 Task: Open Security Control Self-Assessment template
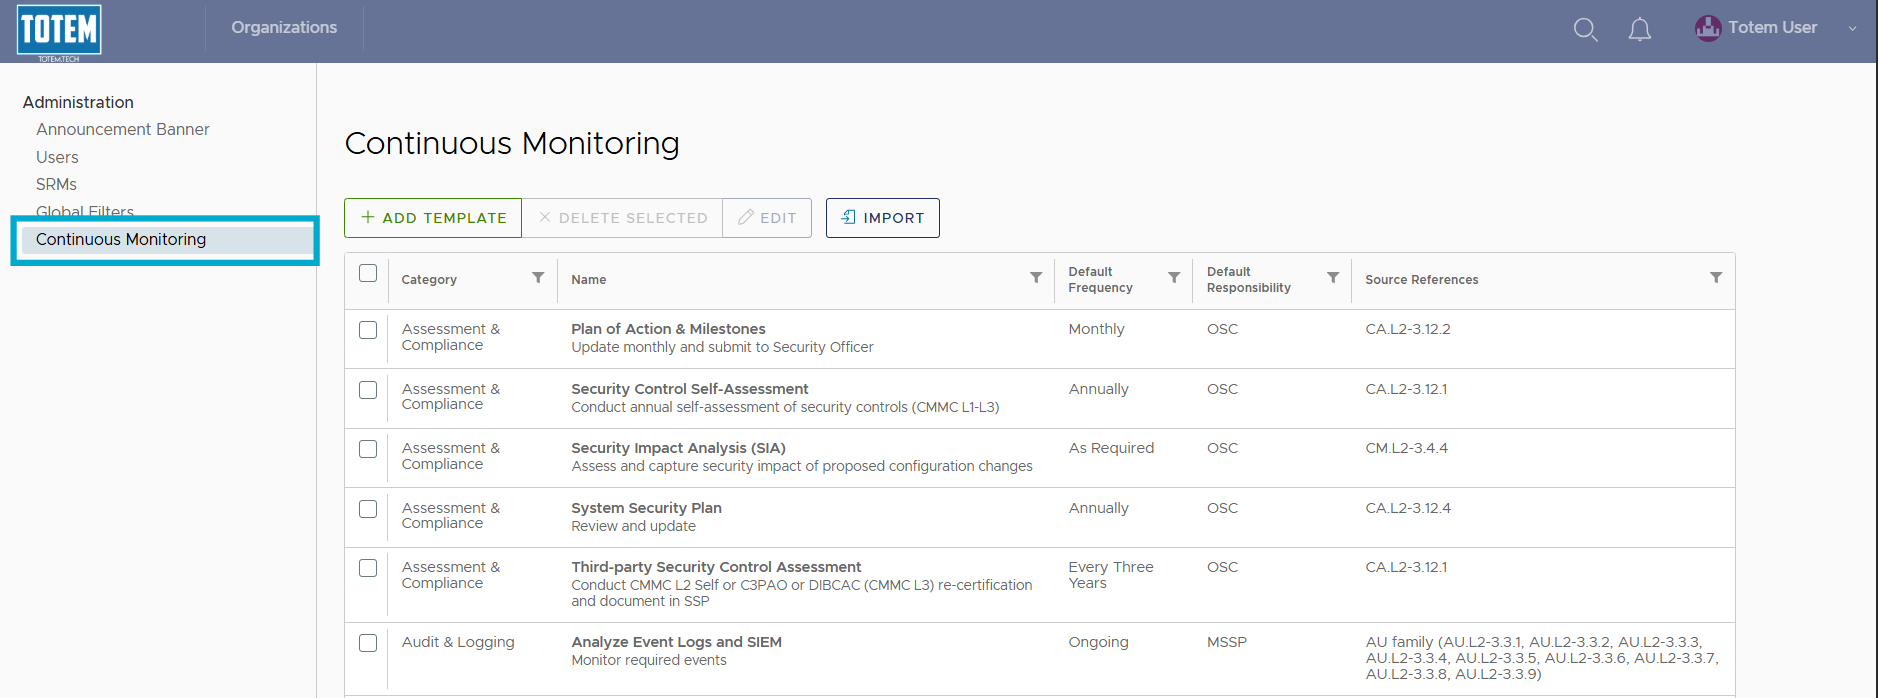coord(690,389)
